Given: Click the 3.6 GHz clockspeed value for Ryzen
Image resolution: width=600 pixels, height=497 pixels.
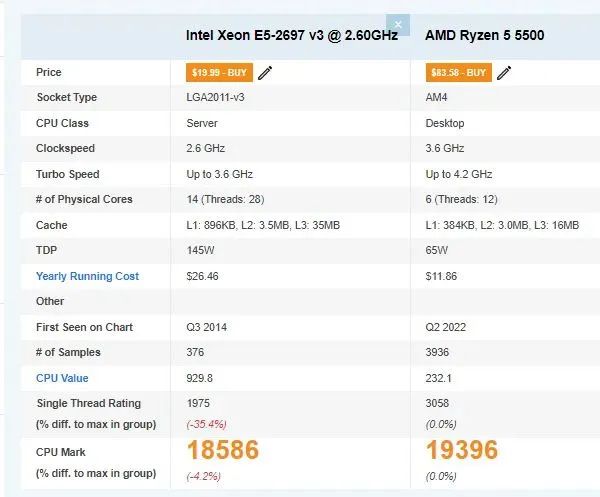Looking at the screenshot, I should (445, 148).
